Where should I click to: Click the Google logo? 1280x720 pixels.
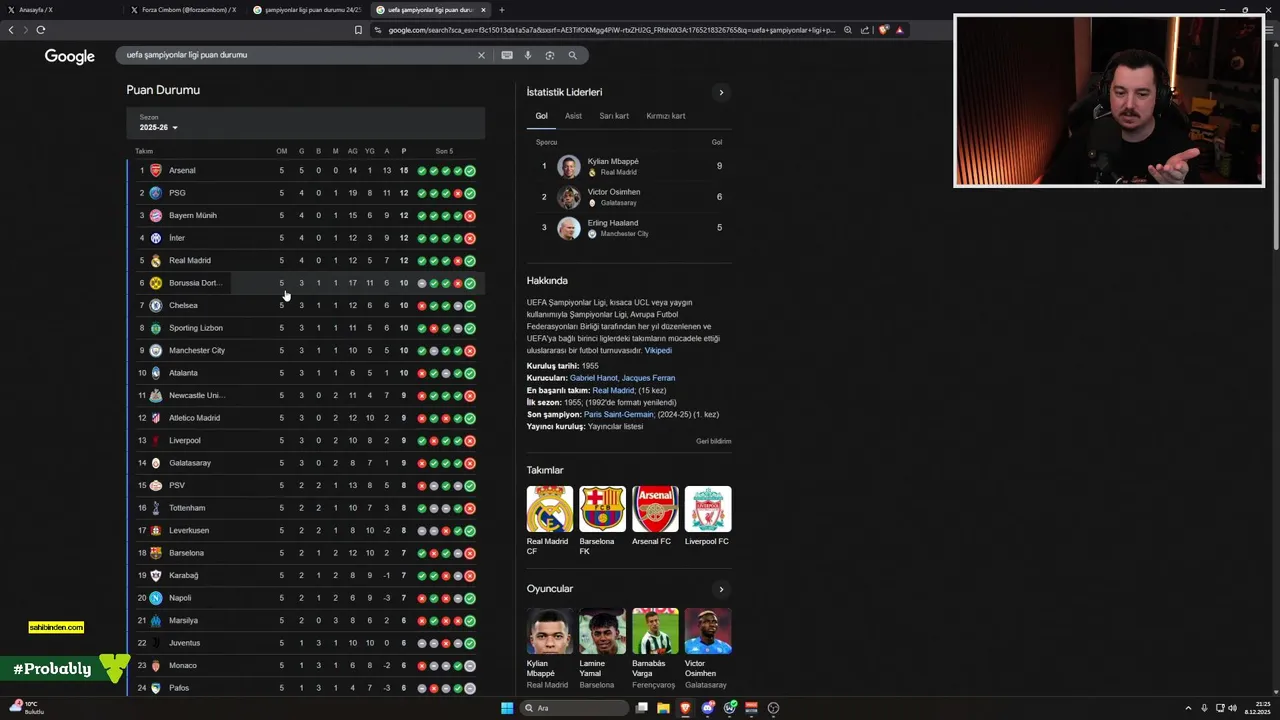pyautogui.click(x=70, y=56)
